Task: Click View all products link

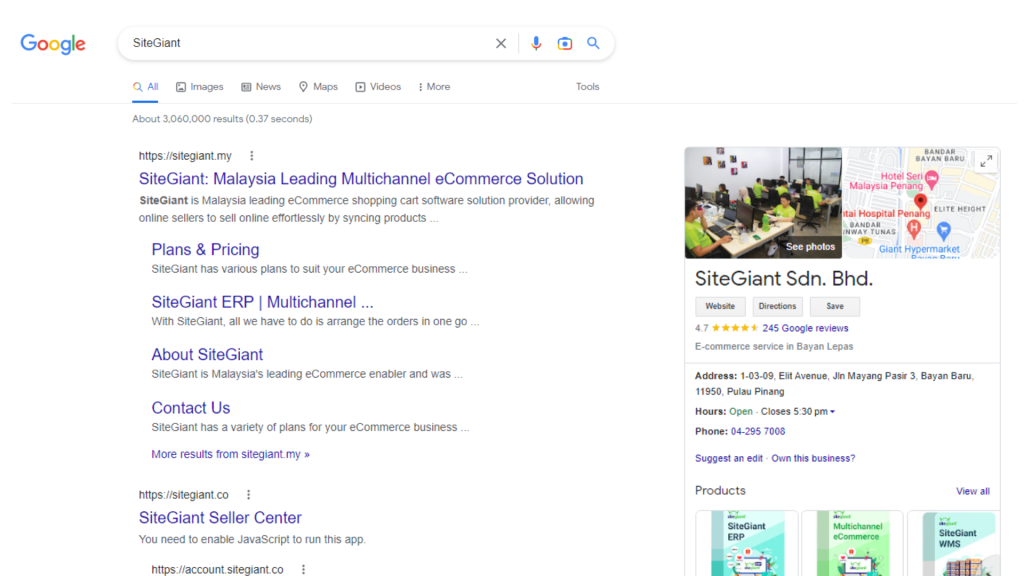Action: 972,491
